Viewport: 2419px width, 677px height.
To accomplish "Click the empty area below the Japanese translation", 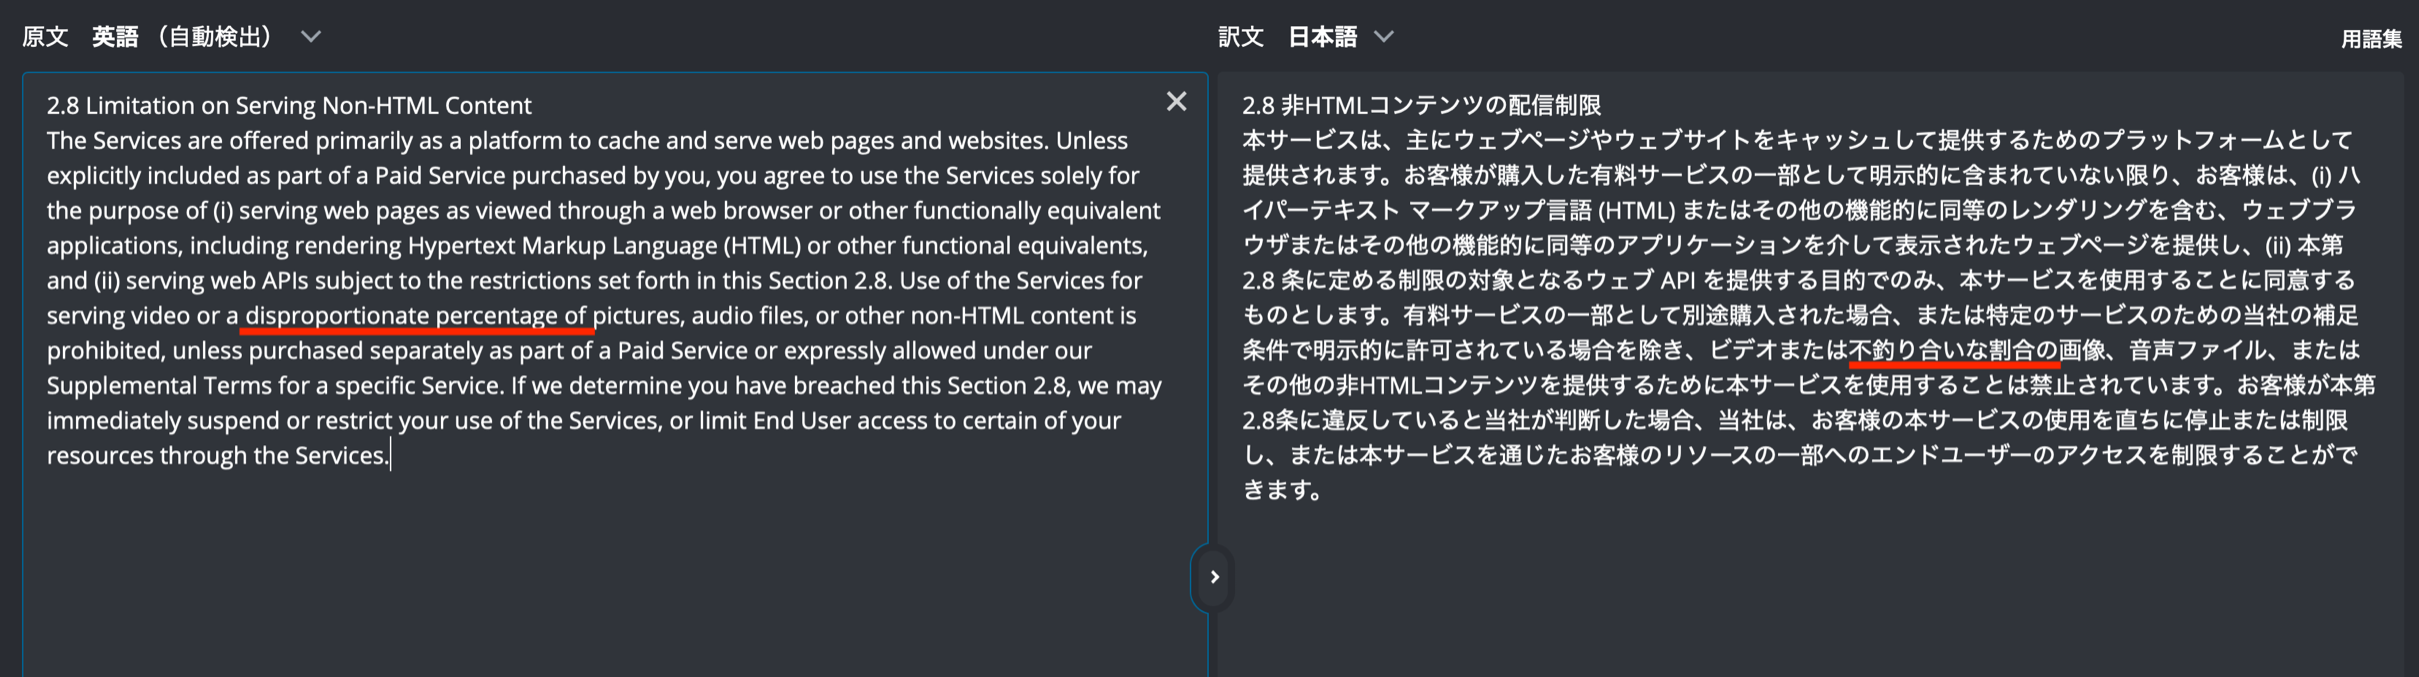I will point(1800,590).
